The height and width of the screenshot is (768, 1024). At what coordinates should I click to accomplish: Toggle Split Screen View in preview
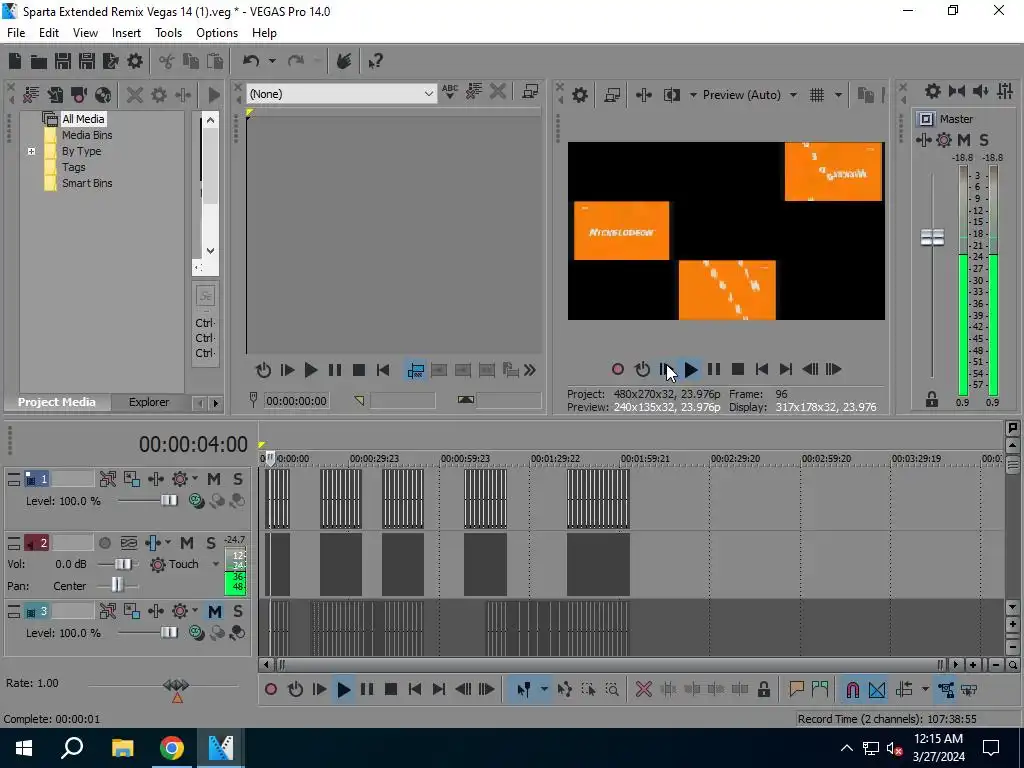tap(671, 95)
